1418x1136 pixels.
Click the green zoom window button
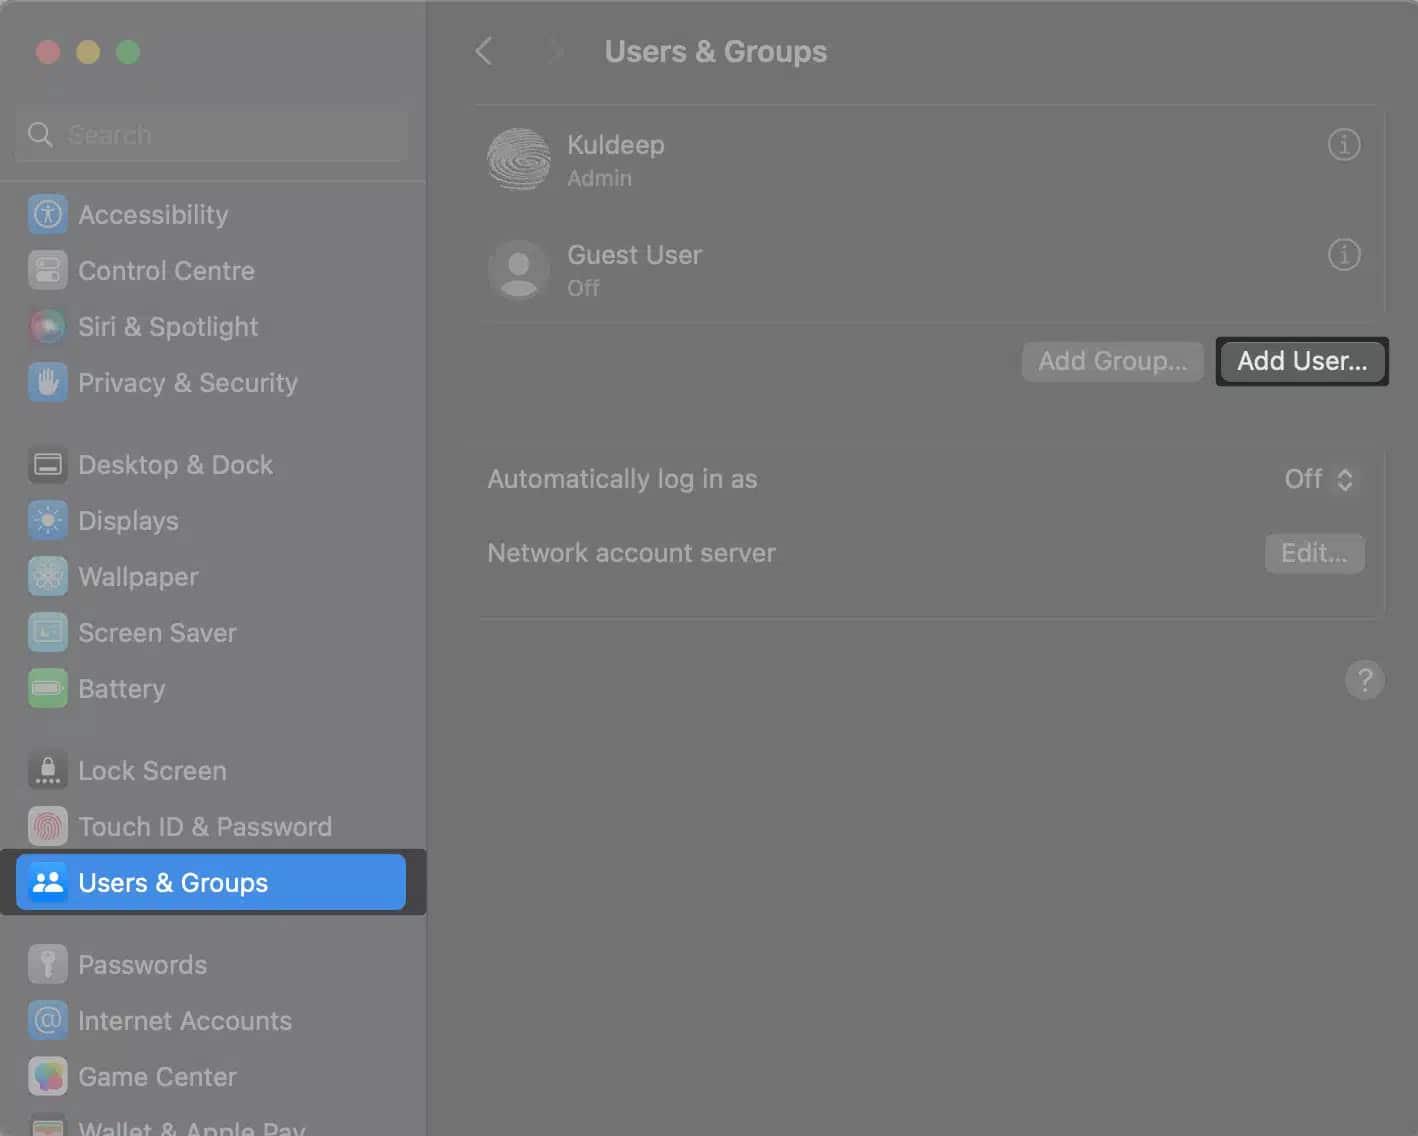pyautogui.click(x=128, y=52)
